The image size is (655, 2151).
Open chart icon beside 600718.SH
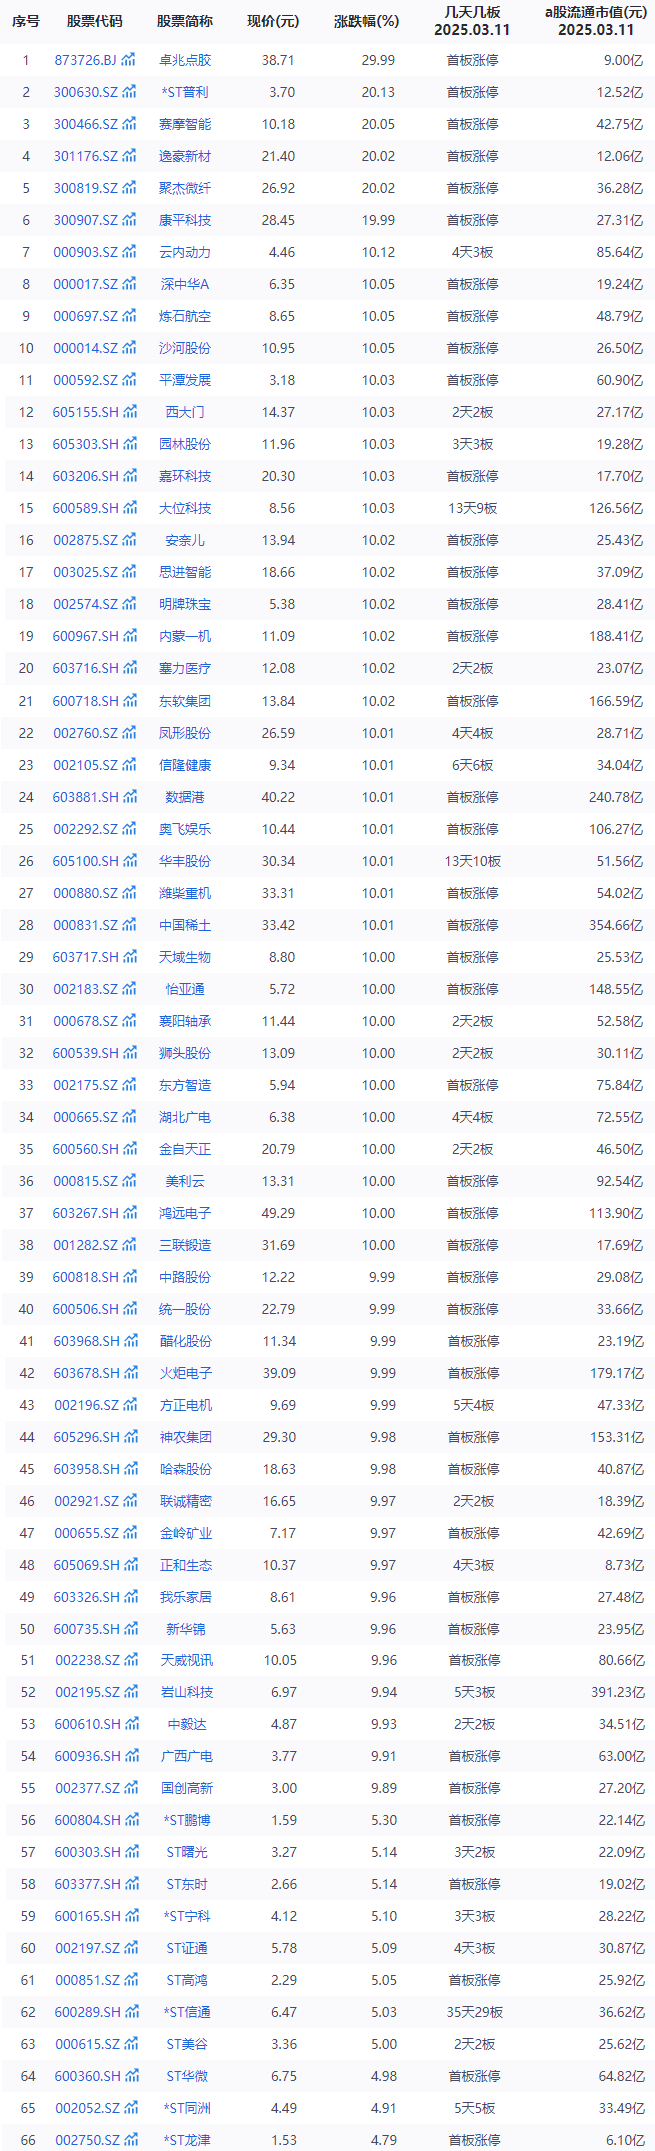[129, 701]
